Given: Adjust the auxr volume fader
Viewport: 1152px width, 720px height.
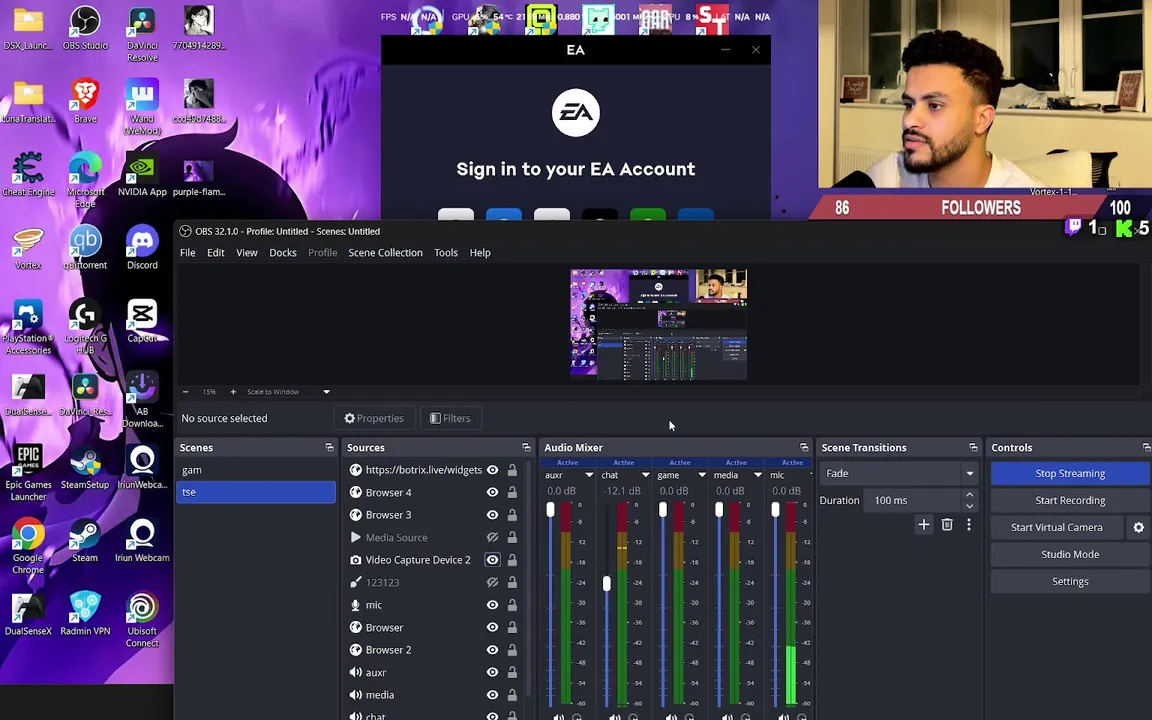Looking at the screenshot, I should pyautogui.click(x=550, y=509).
